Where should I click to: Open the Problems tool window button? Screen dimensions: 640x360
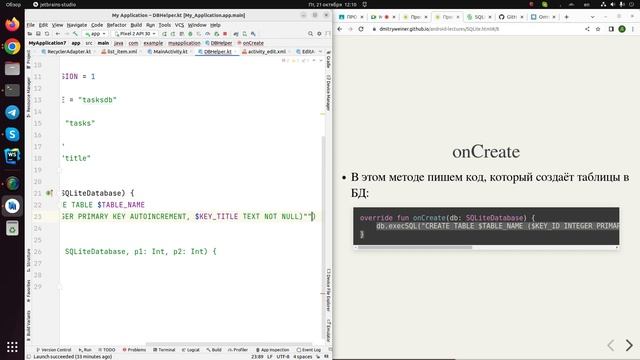tap(134, 350)
